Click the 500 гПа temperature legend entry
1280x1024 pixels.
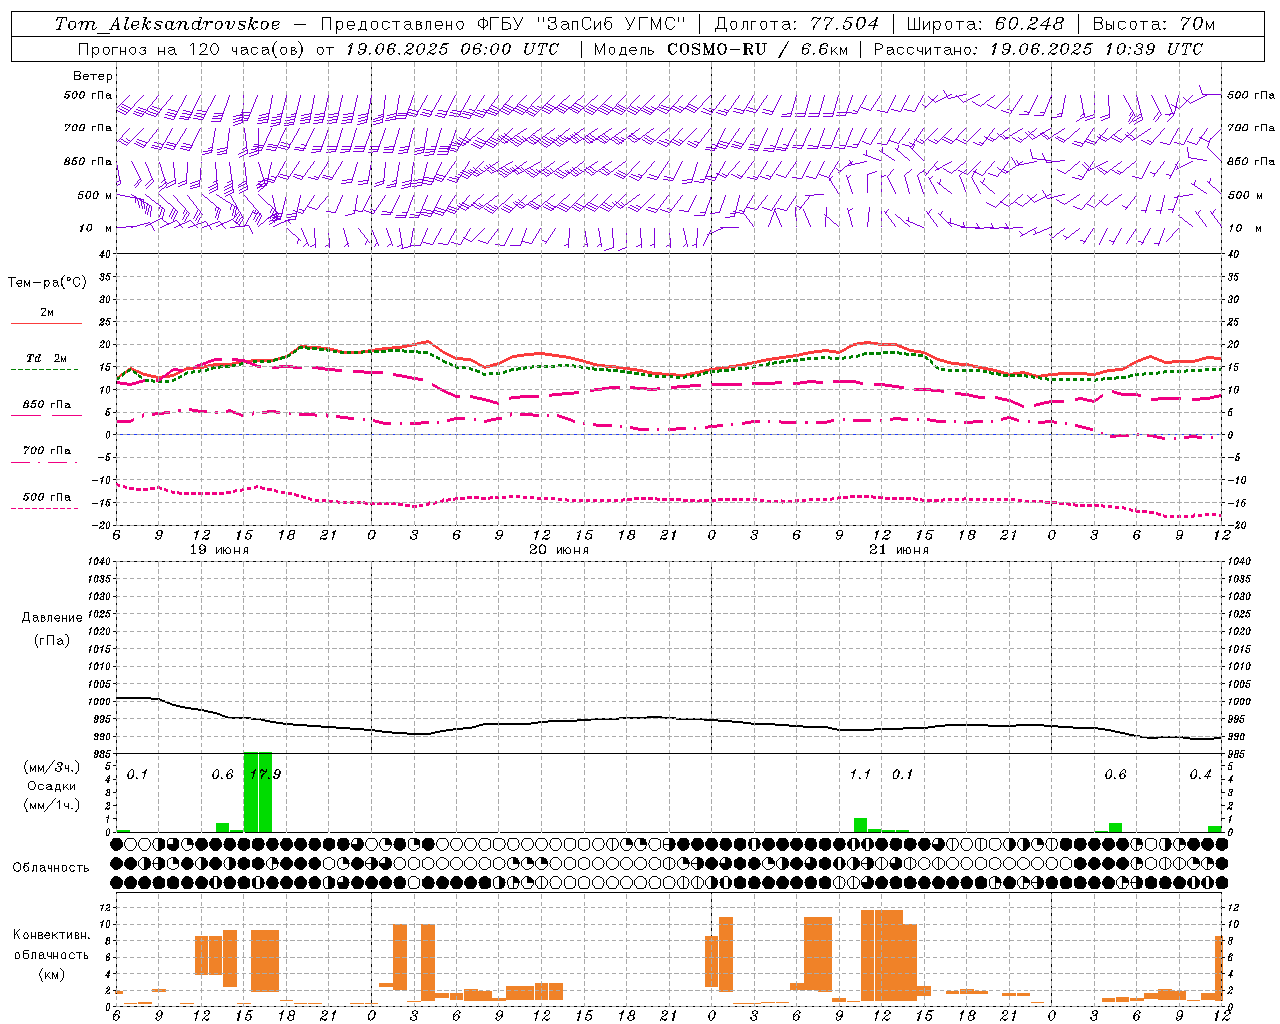click(x=46, y=497)
